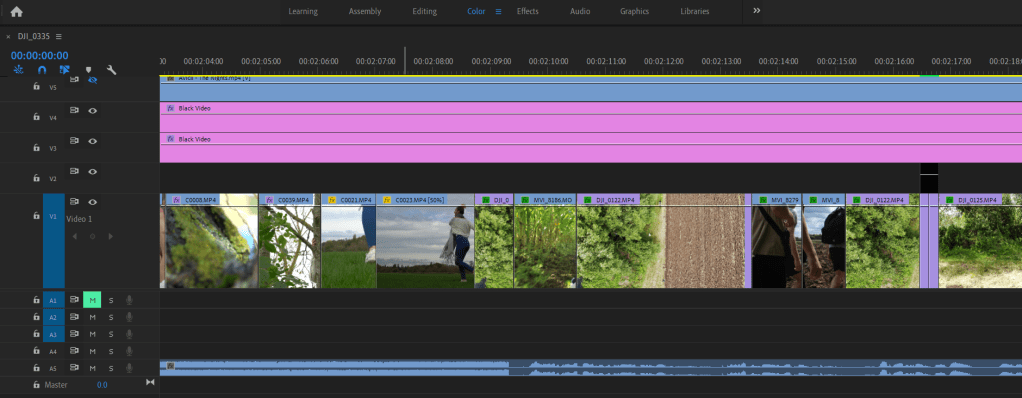Toggle lock on Master track
The height and width of the screenshot is (398, 1022).
(x=36, y=385)
